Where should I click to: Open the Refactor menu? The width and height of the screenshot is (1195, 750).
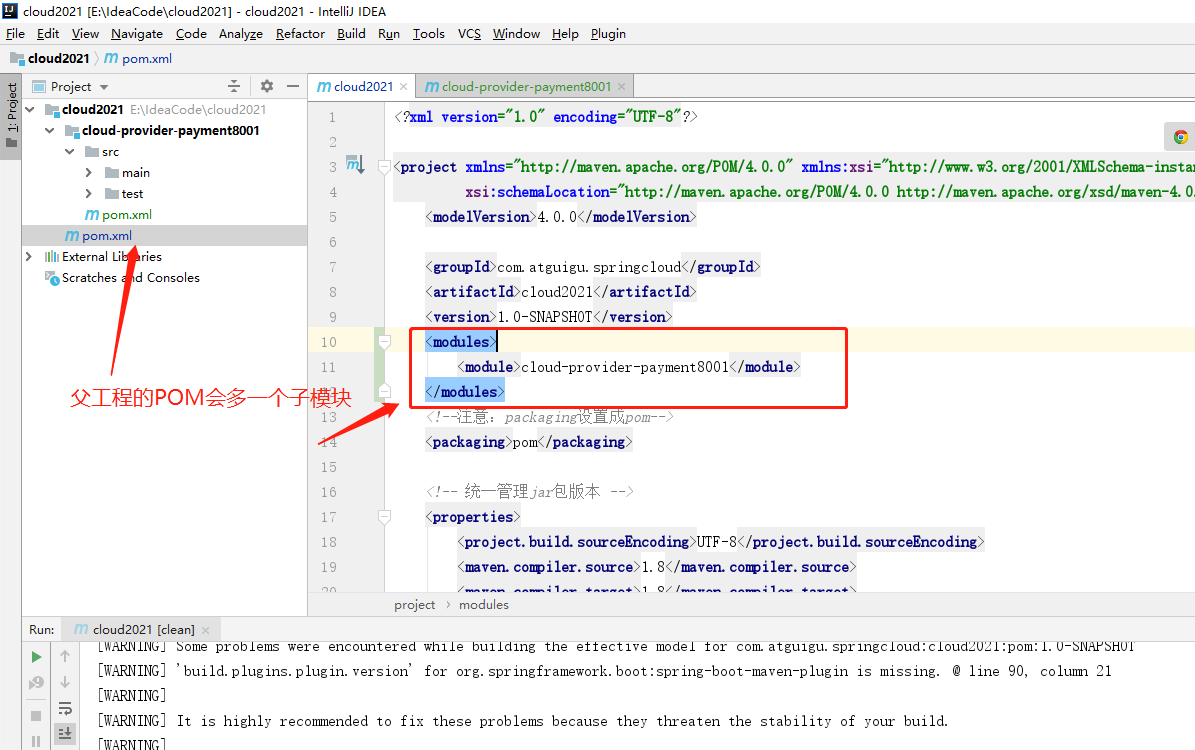pyautogui.click(x=300, y=34)
